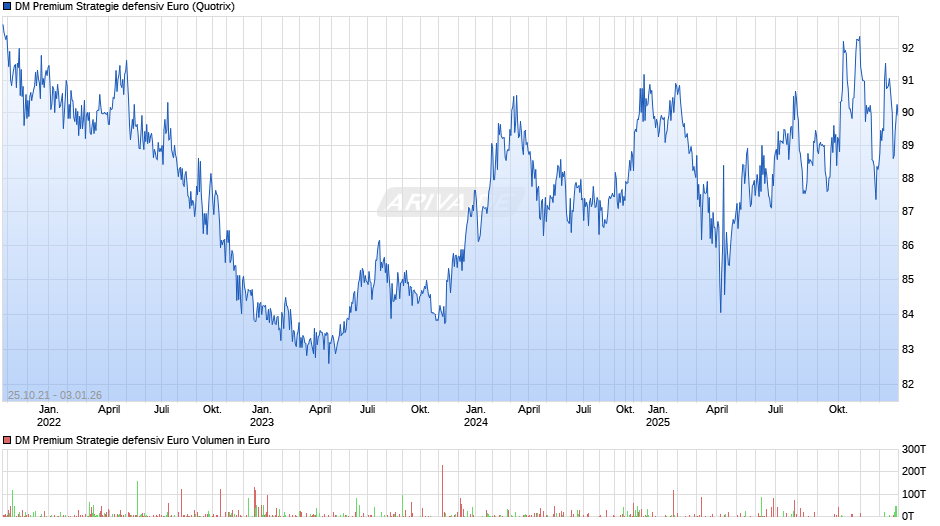Click the 85 price axis label
Viewport: 940px width, 526px height.
(908, 279)
